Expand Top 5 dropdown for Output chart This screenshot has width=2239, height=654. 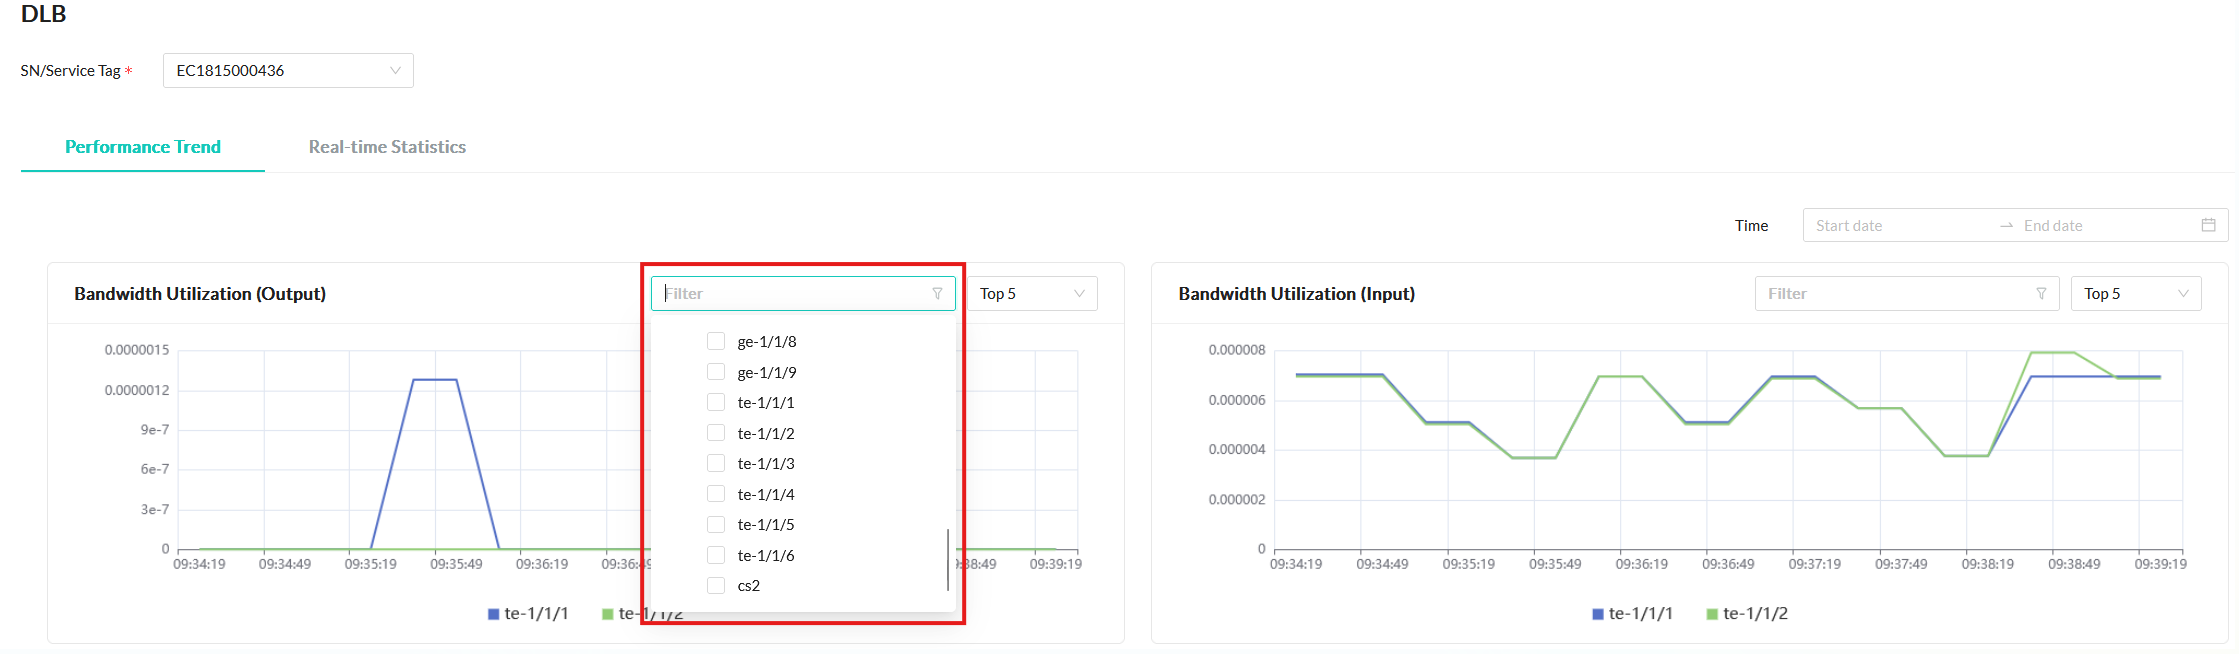[1031, 294]
